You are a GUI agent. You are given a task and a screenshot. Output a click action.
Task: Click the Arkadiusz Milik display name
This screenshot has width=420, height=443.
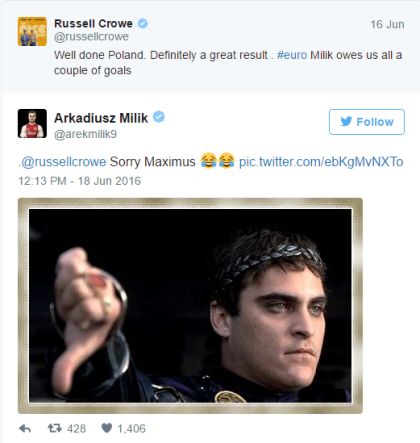[101, 118]
